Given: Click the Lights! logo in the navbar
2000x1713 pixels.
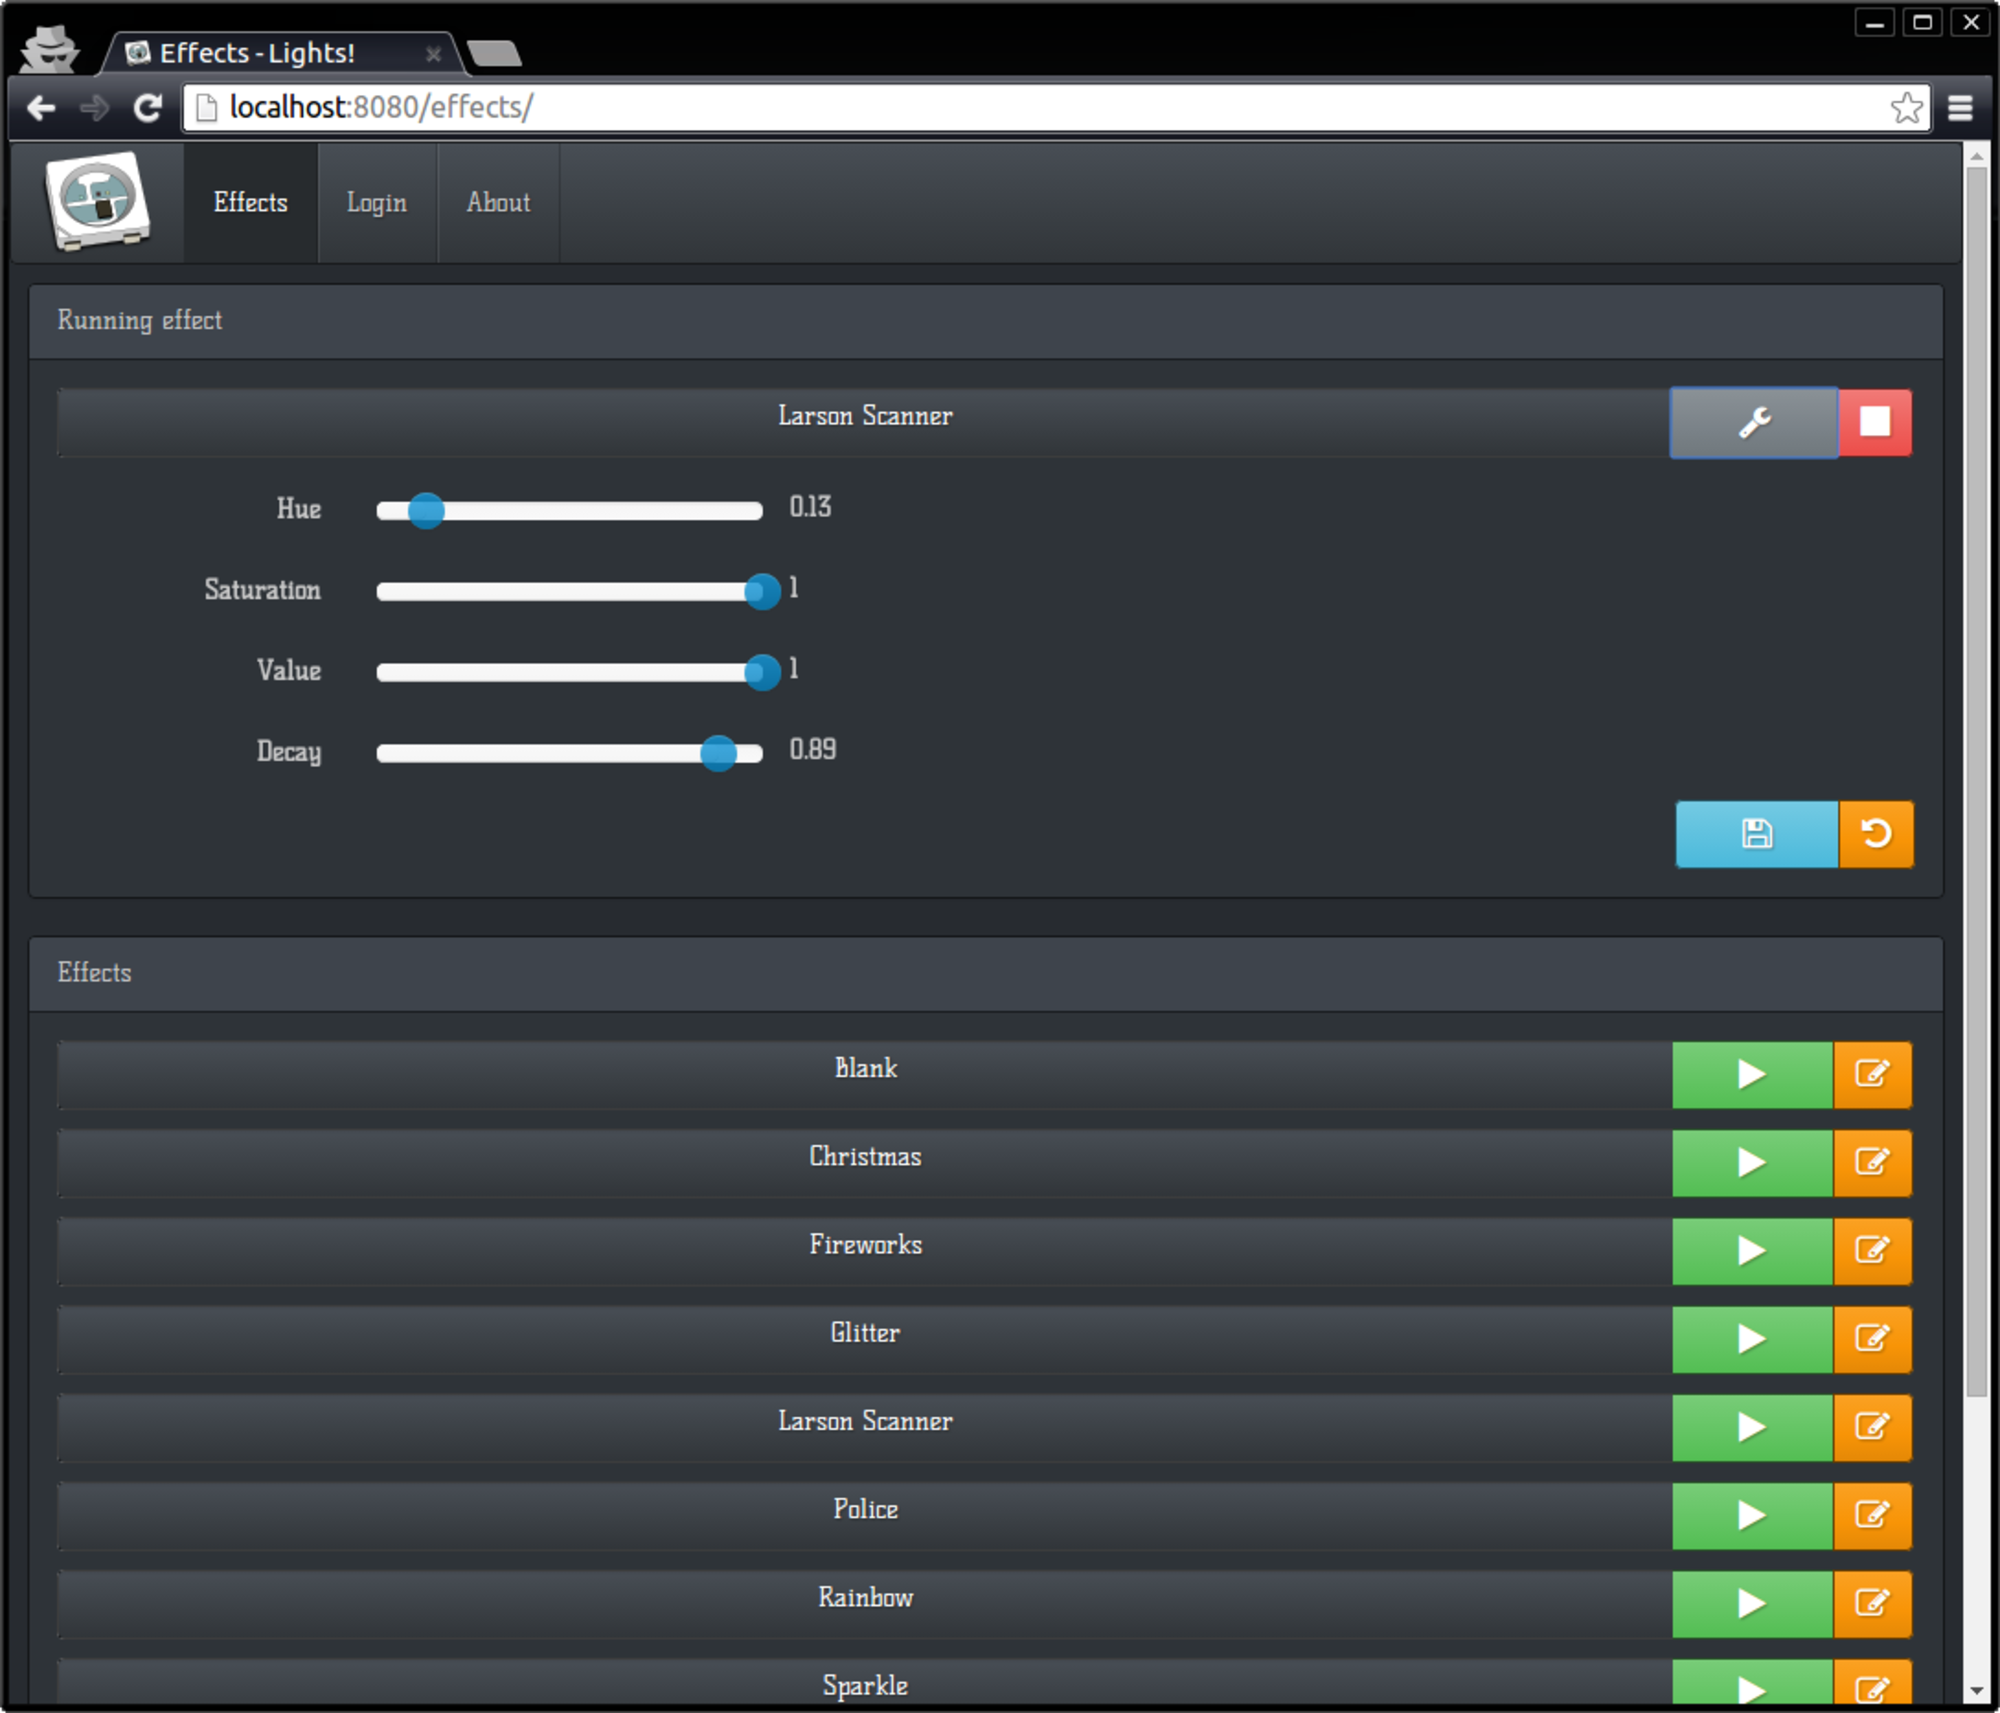Looking at the screenshot, I should pos(98,201).
